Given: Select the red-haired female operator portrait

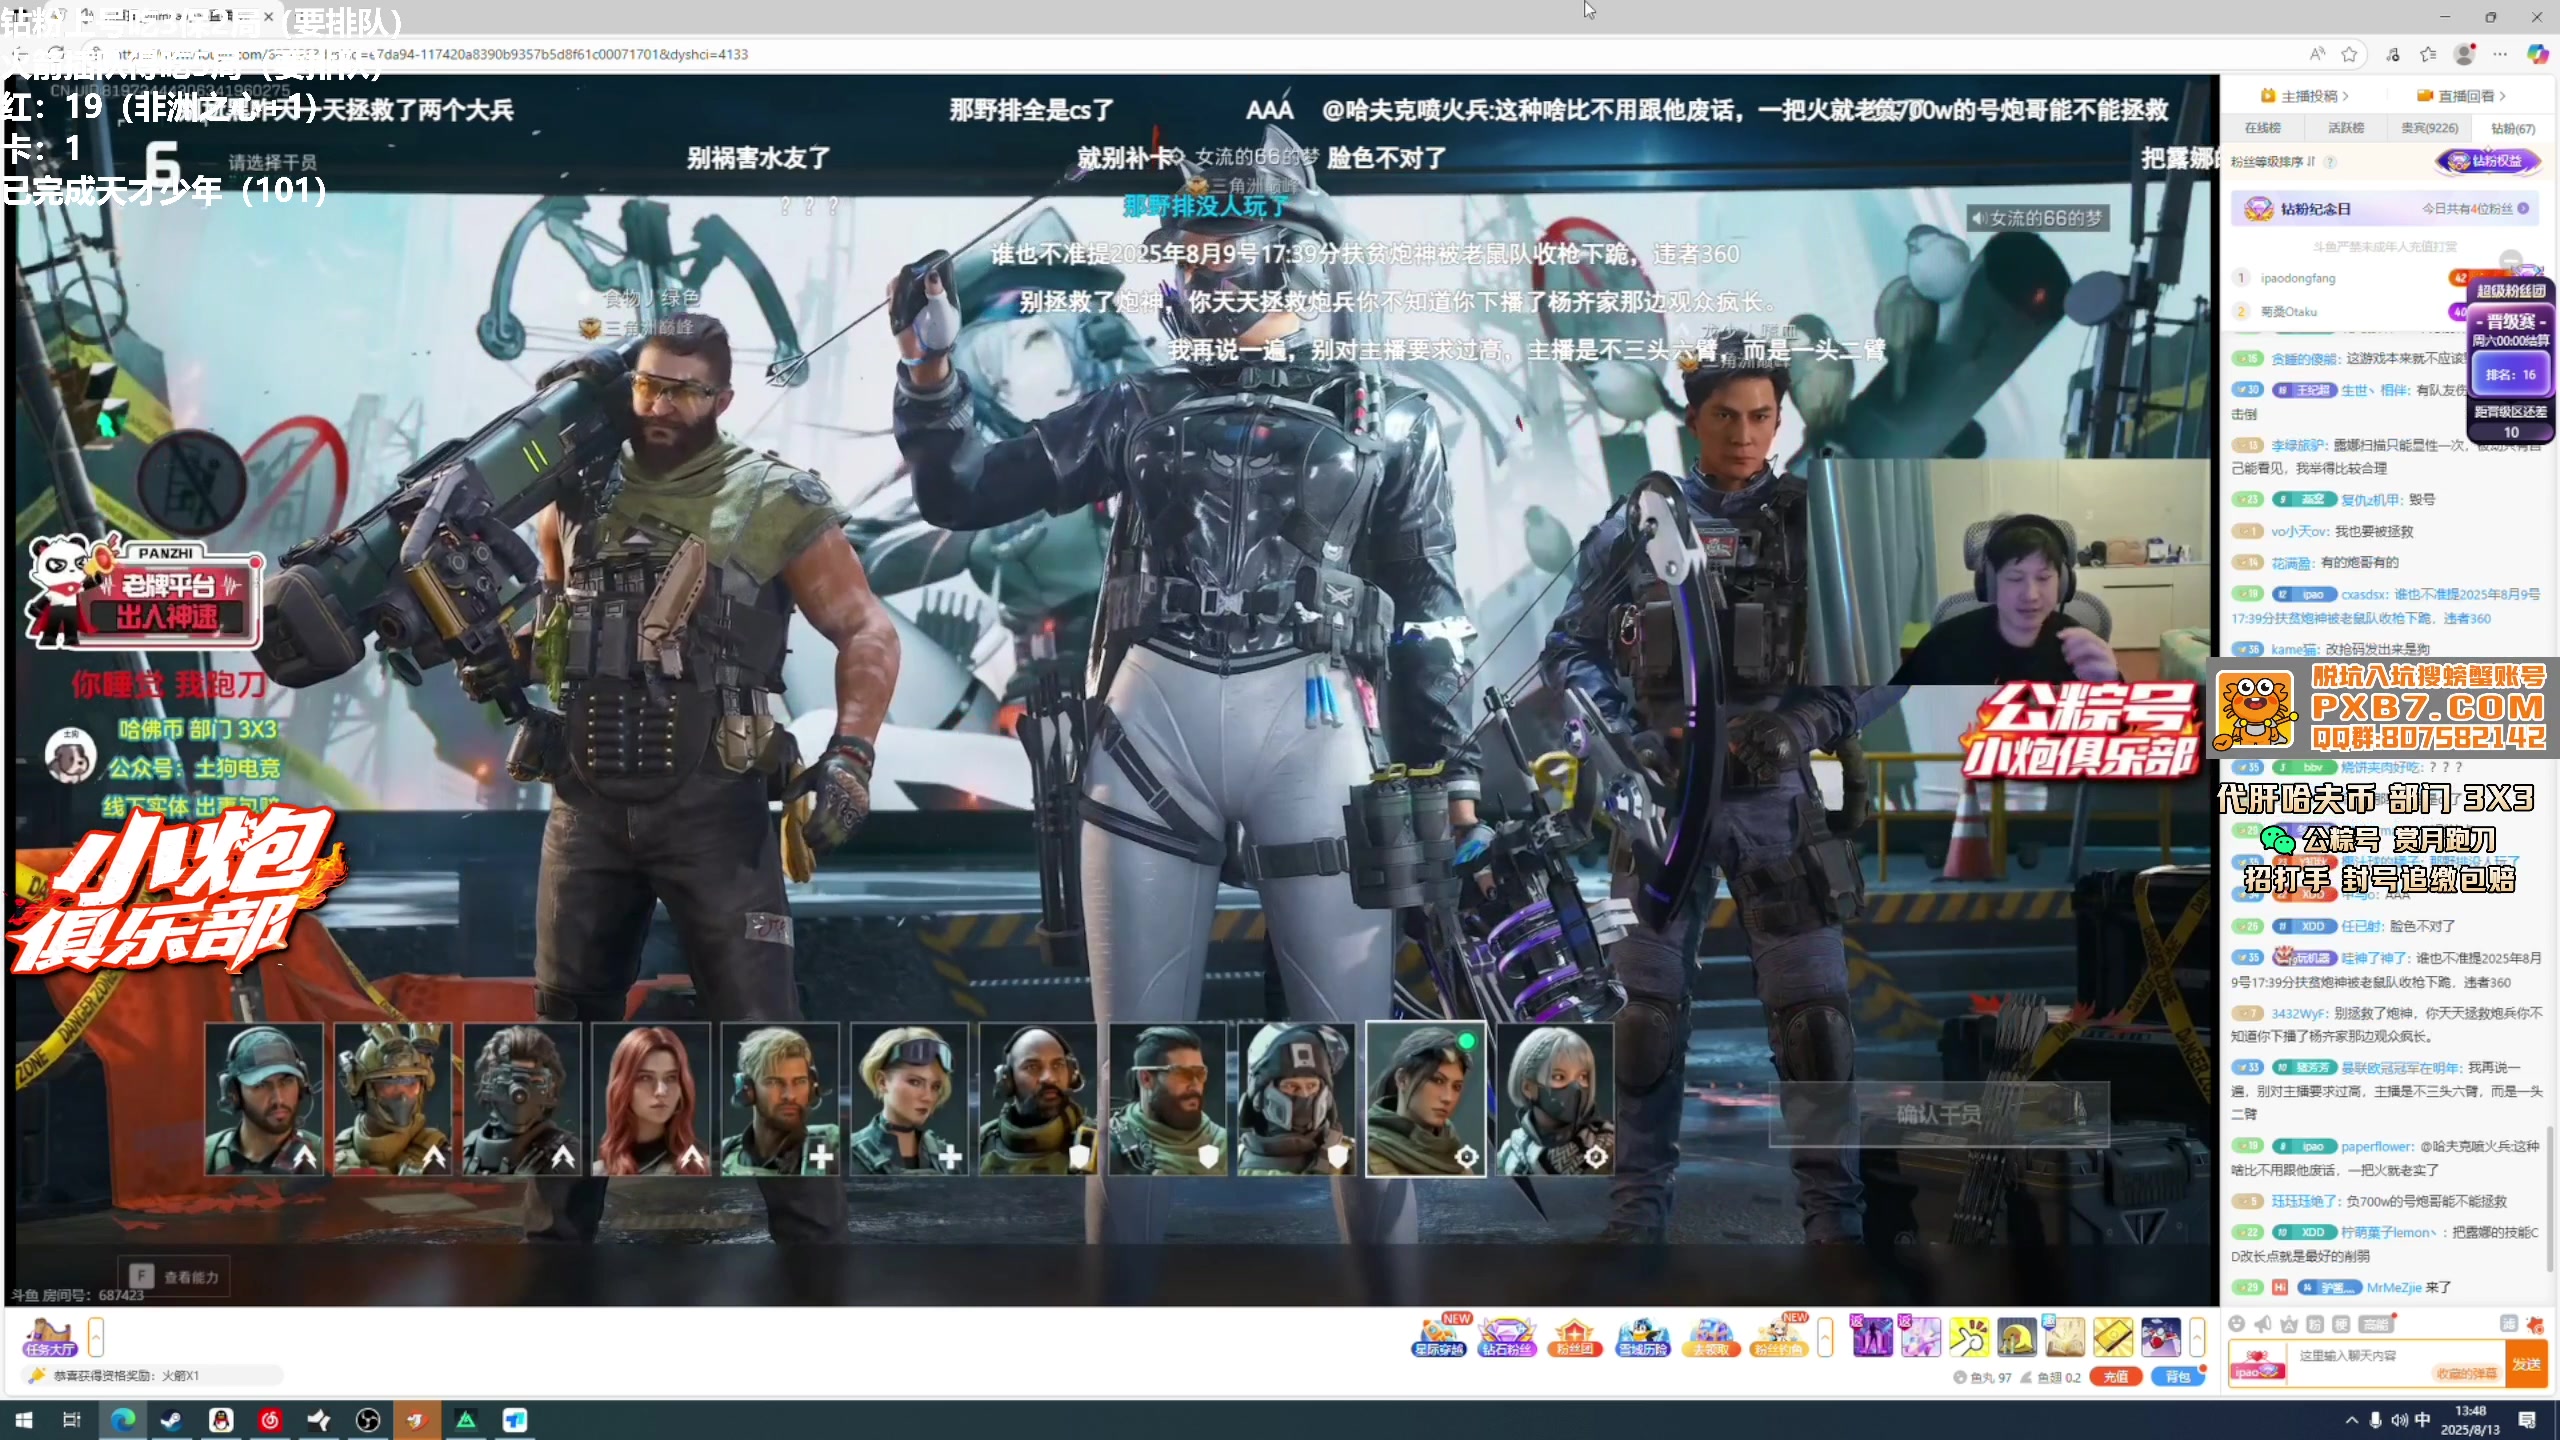Looking at the screenshot, I should coord(651,1098).
